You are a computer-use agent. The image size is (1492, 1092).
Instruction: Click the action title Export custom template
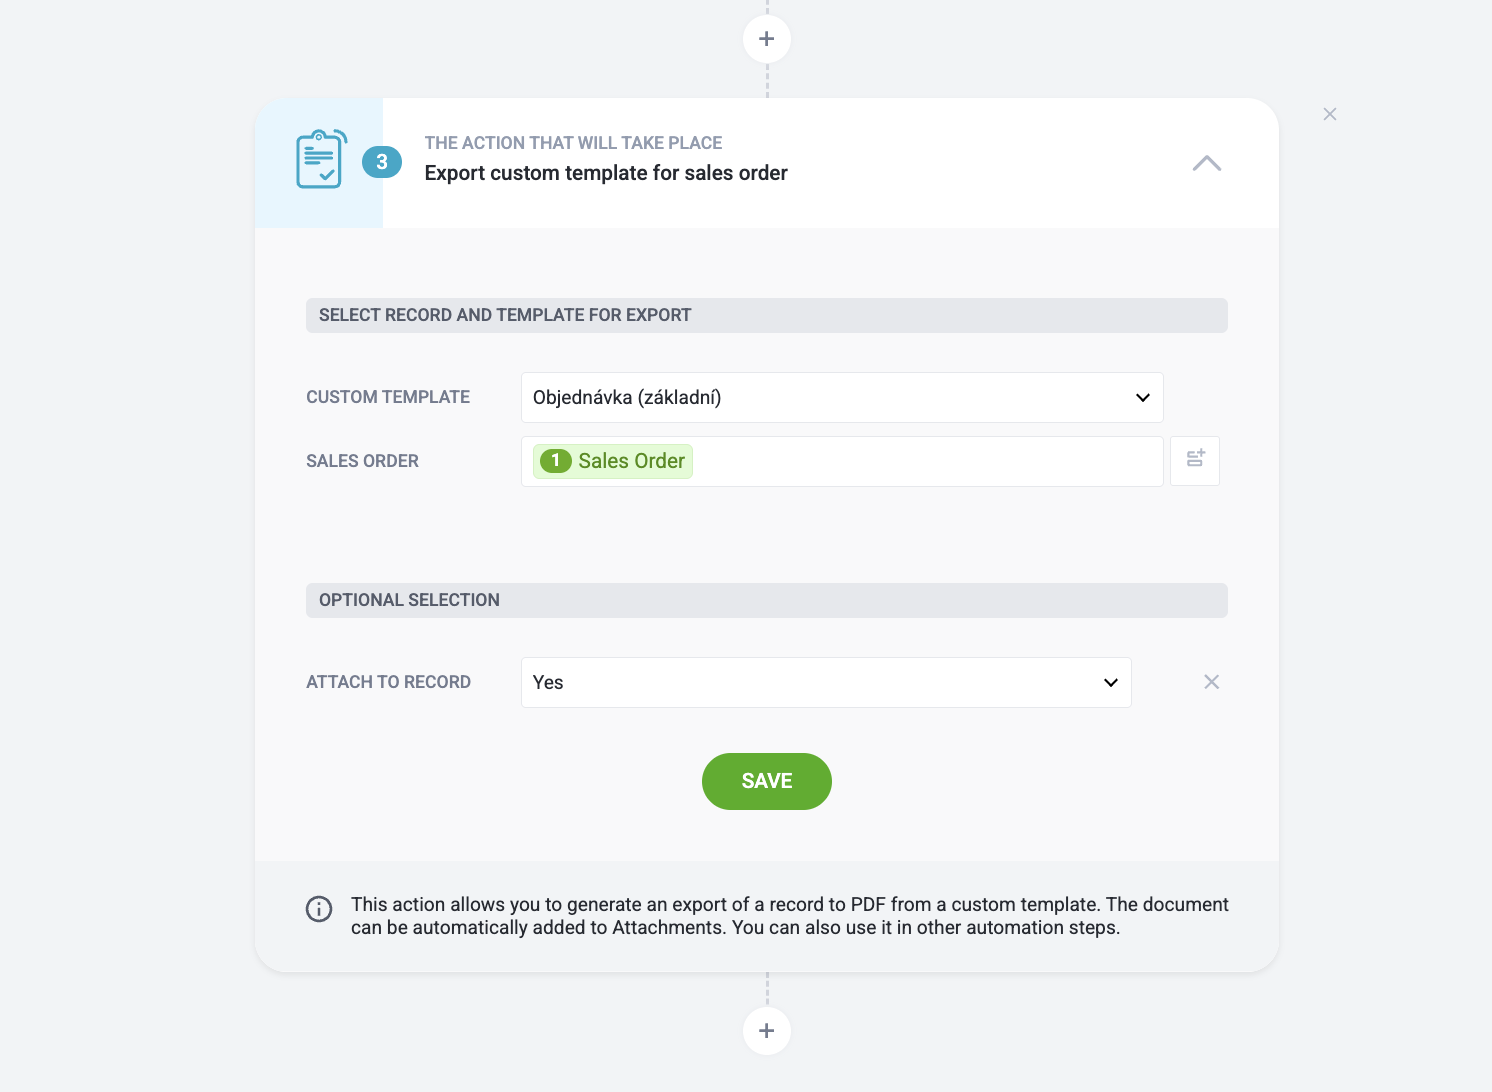(606, 173)
